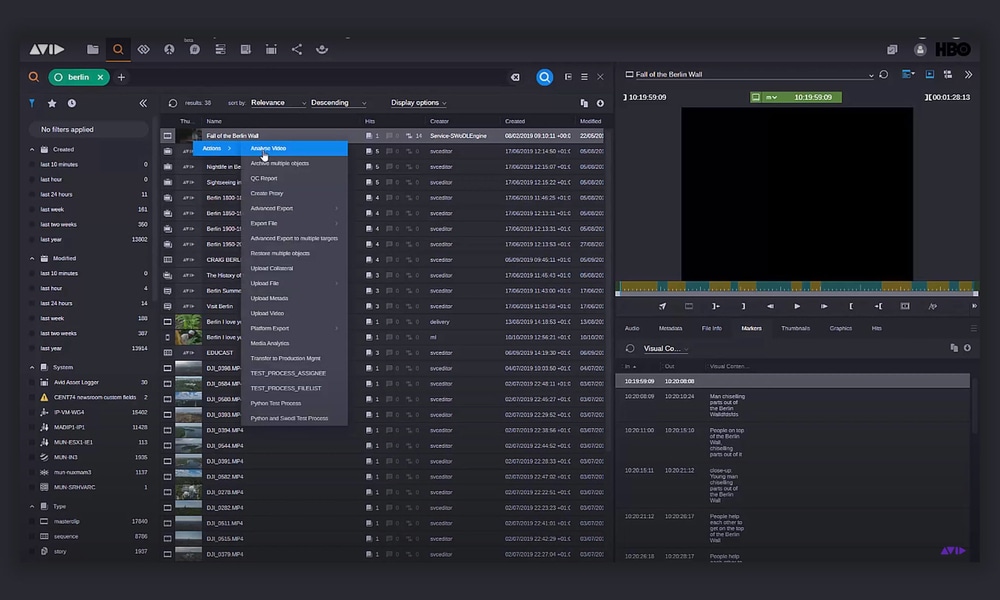Click the blue search execute button
Screen dimensions: 1000x600
[545, 77]
